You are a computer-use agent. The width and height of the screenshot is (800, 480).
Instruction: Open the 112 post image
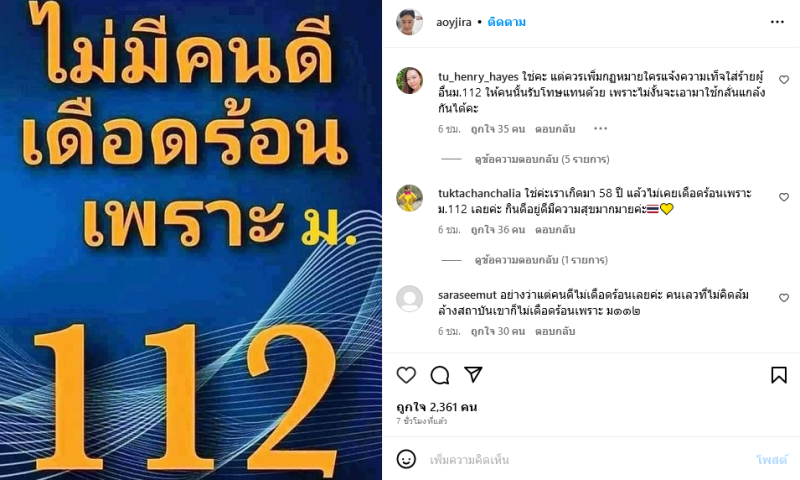pyautogui.click(x=191, y=240)
